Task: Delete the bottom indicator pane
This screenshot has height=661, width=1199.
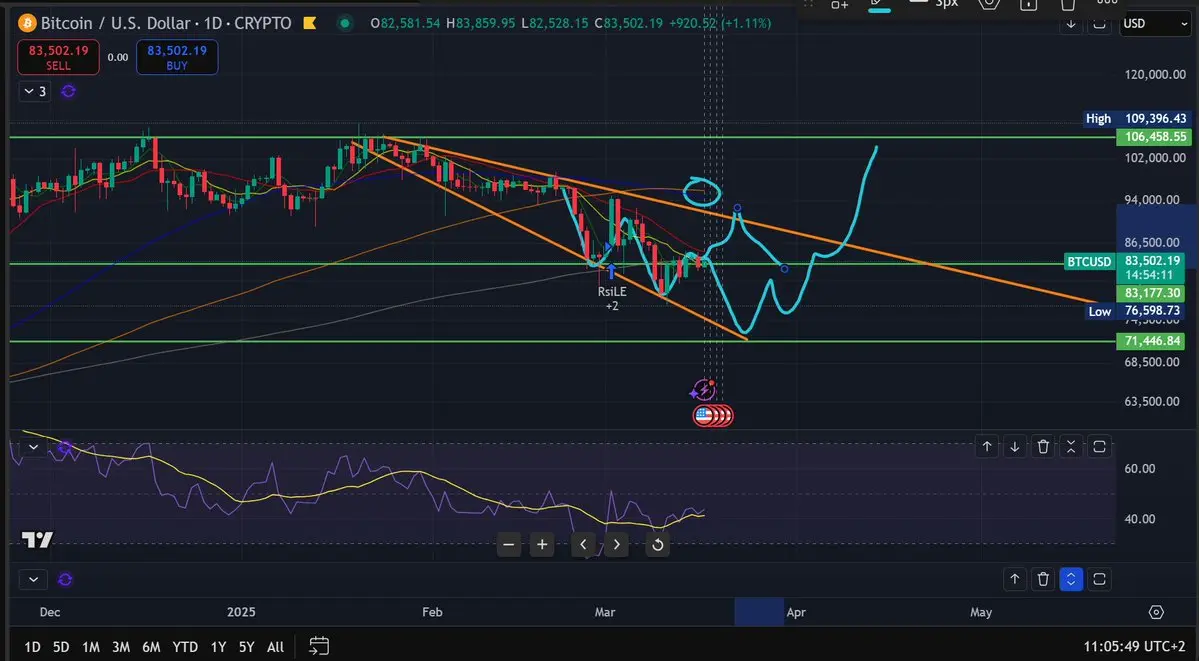Action: pyautogui.click(x=1043, y=579)
